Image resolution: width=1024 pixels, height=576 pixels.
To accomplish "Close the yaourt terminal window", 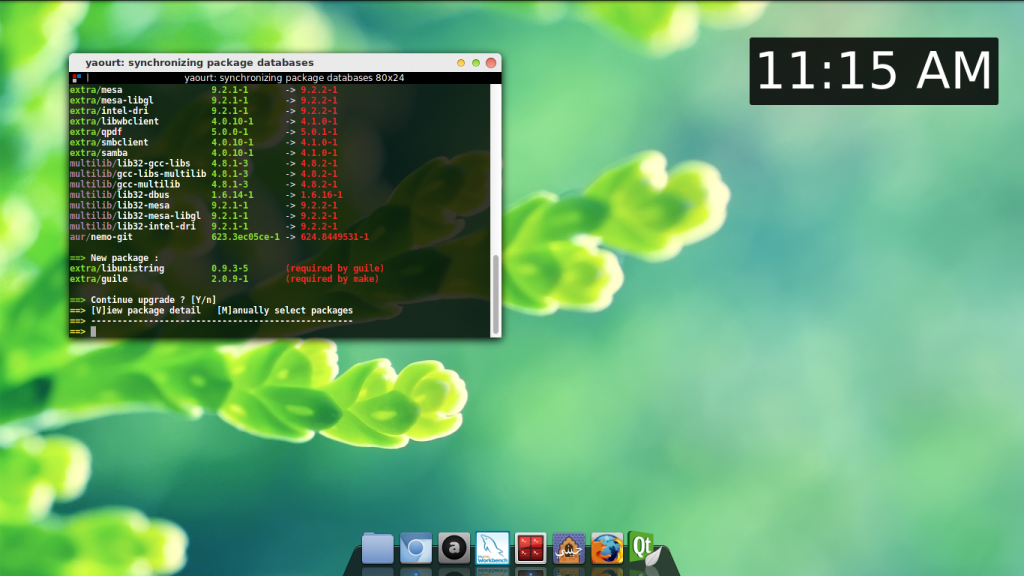I will (490, 62).
